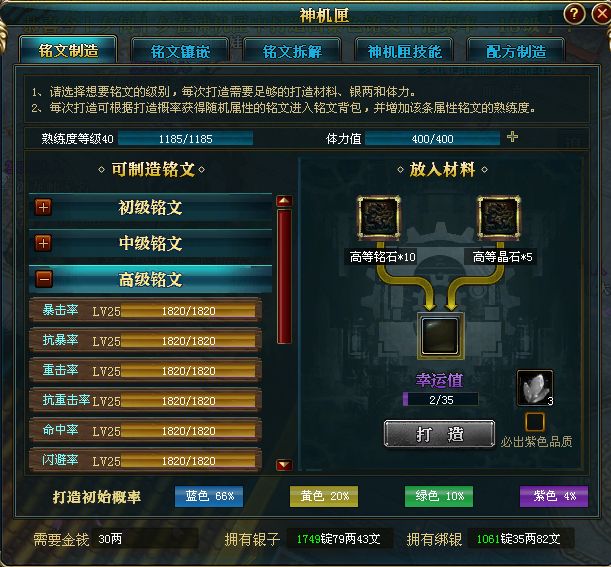This screenshot has width=611, height=567.
Task: Click the 高等晶石 material slot icon
Action: 499,217
